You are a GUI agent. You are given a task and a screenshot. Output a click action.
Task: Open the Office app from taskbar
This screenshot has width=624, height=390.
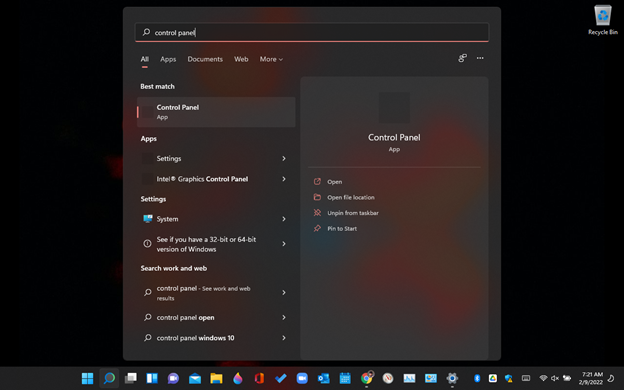coord(259,378)
